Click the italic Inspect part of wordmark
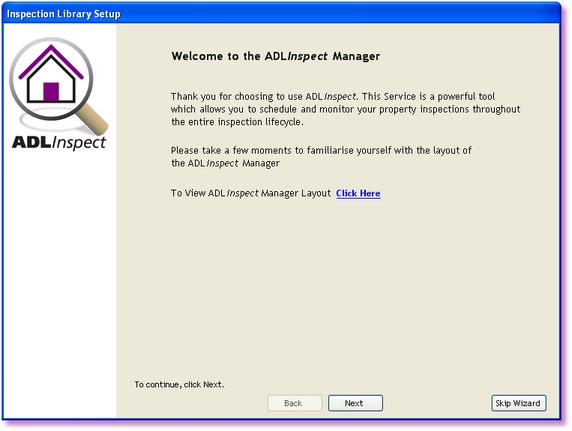 pos(79,143)
